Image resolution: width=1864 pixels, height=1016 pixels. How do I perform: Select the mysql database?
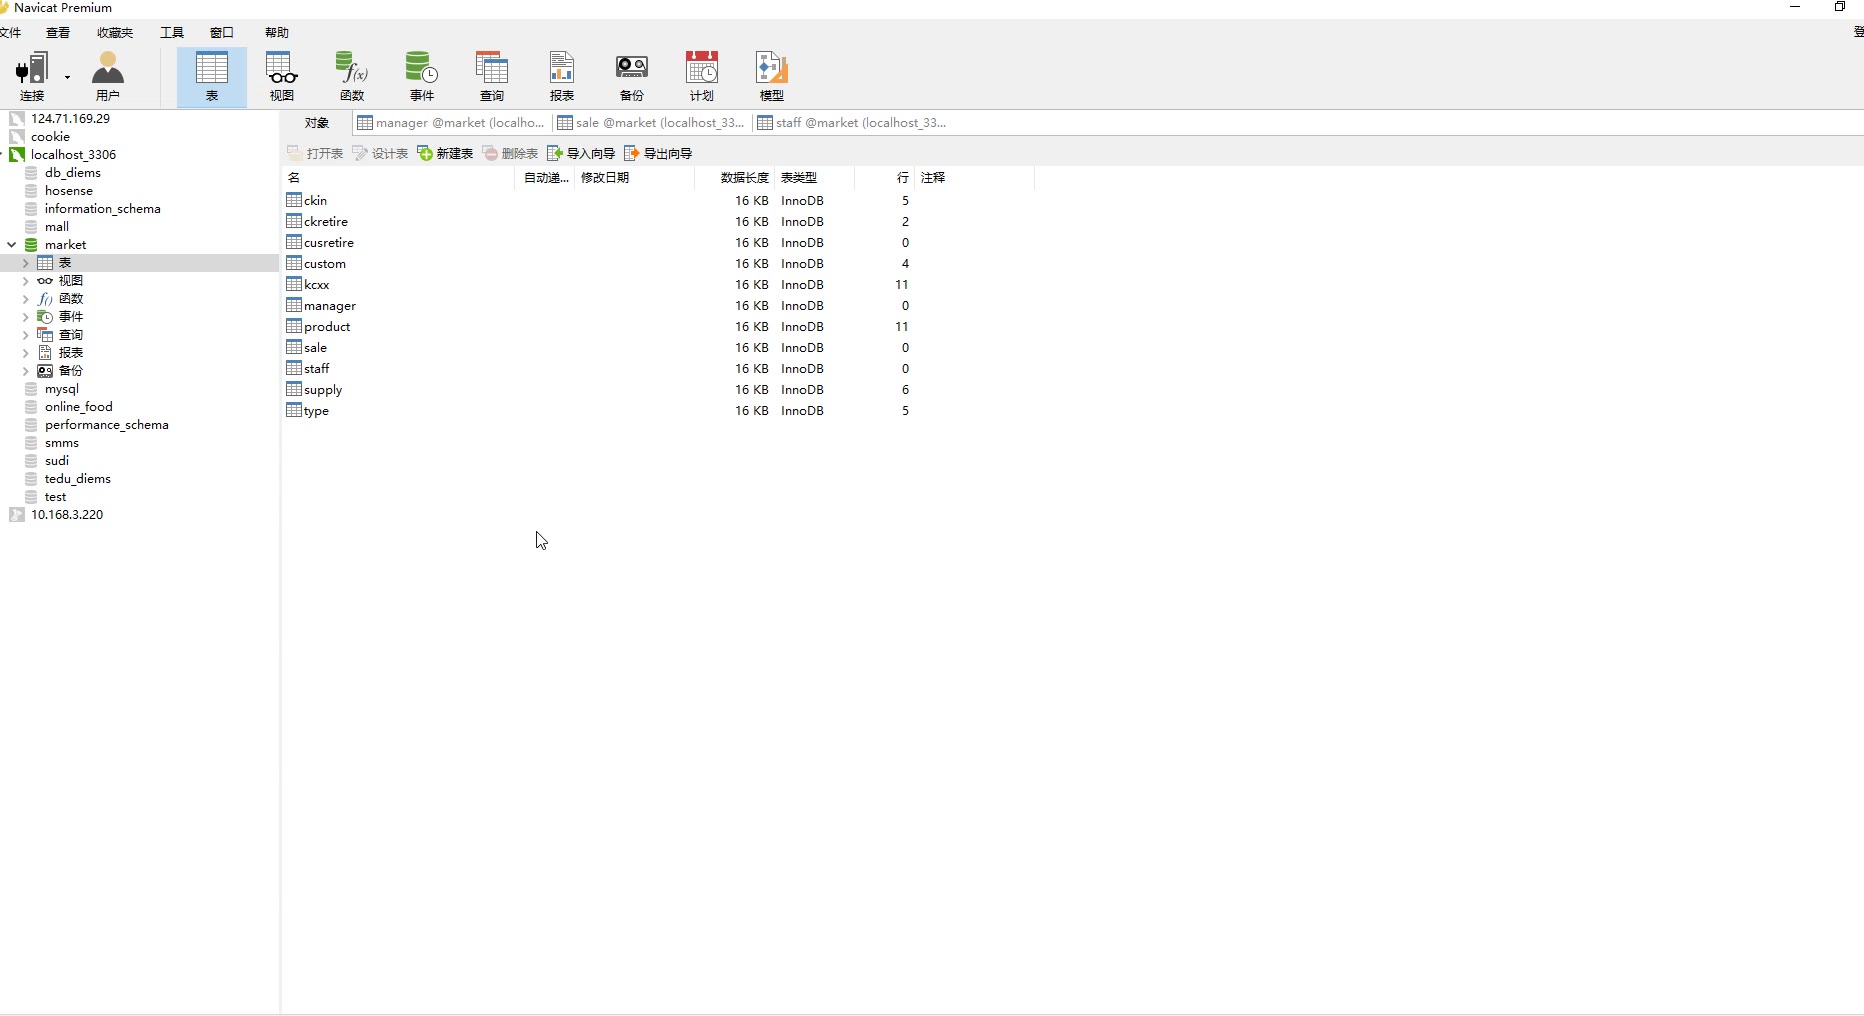click(61, 389)
